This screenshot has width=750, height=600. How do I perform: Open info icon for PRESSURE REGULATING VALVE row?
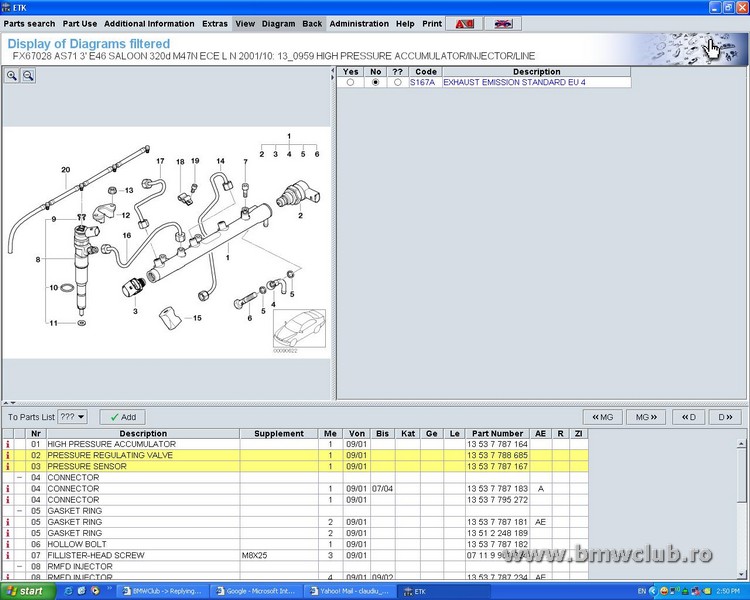pos(8,455)
